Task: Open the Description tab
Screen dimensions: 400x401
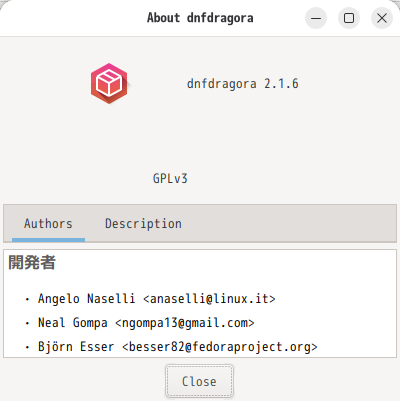Action: (143, 224)
